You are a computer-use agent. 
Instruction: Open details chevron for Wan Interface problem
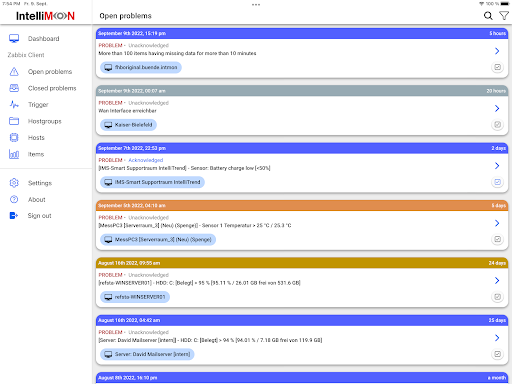(x=497, y=108)
